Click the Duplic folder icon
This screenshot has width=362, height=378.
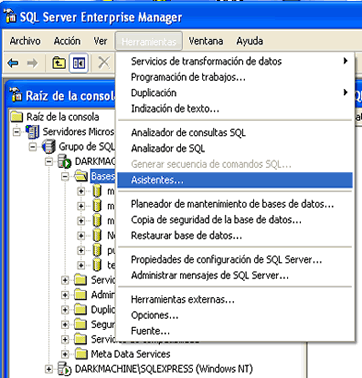coord(81,309)
